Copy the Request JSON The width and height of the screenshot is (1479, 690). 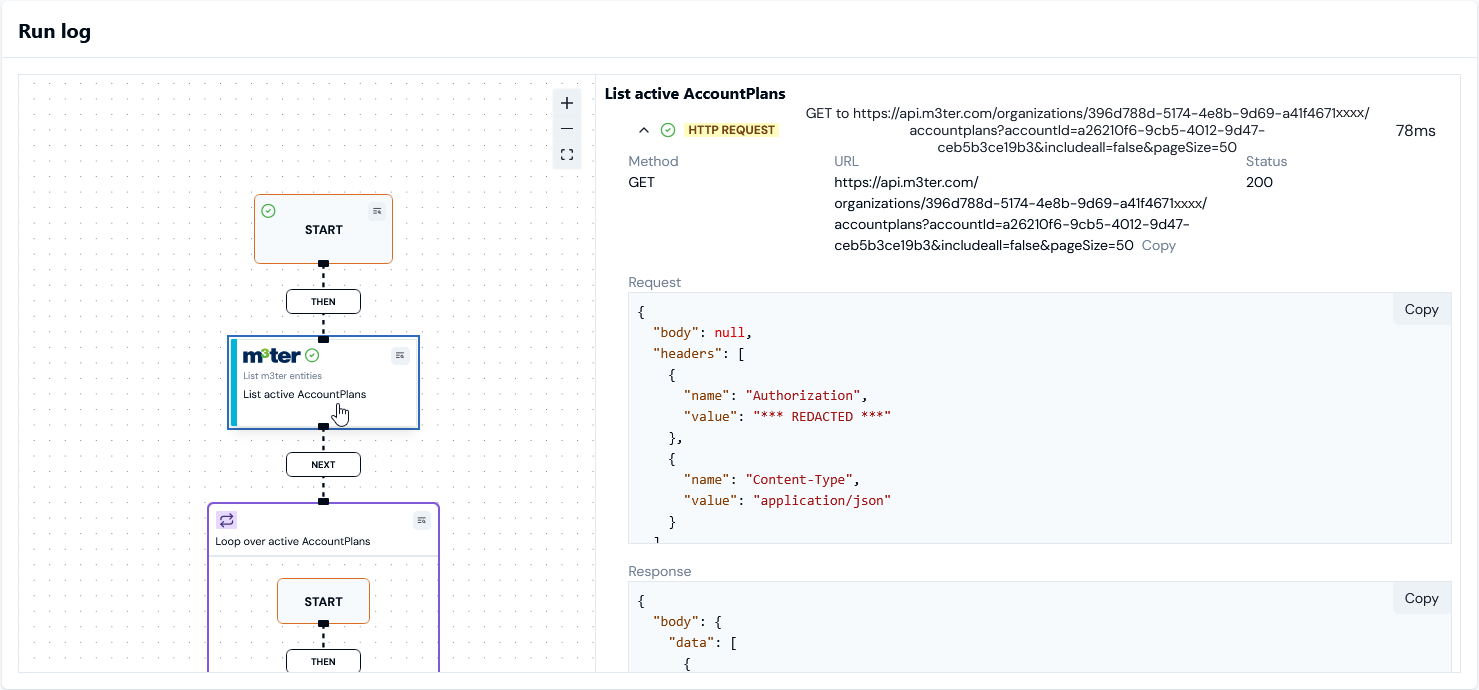tap(1421, 309)
